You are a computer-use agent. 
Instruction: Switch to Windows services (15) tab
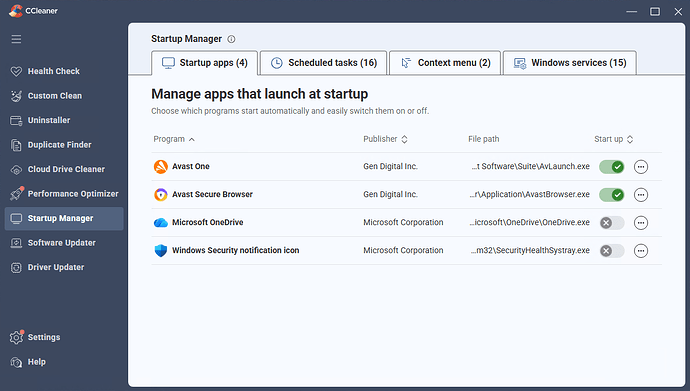[x=570, y=63]
